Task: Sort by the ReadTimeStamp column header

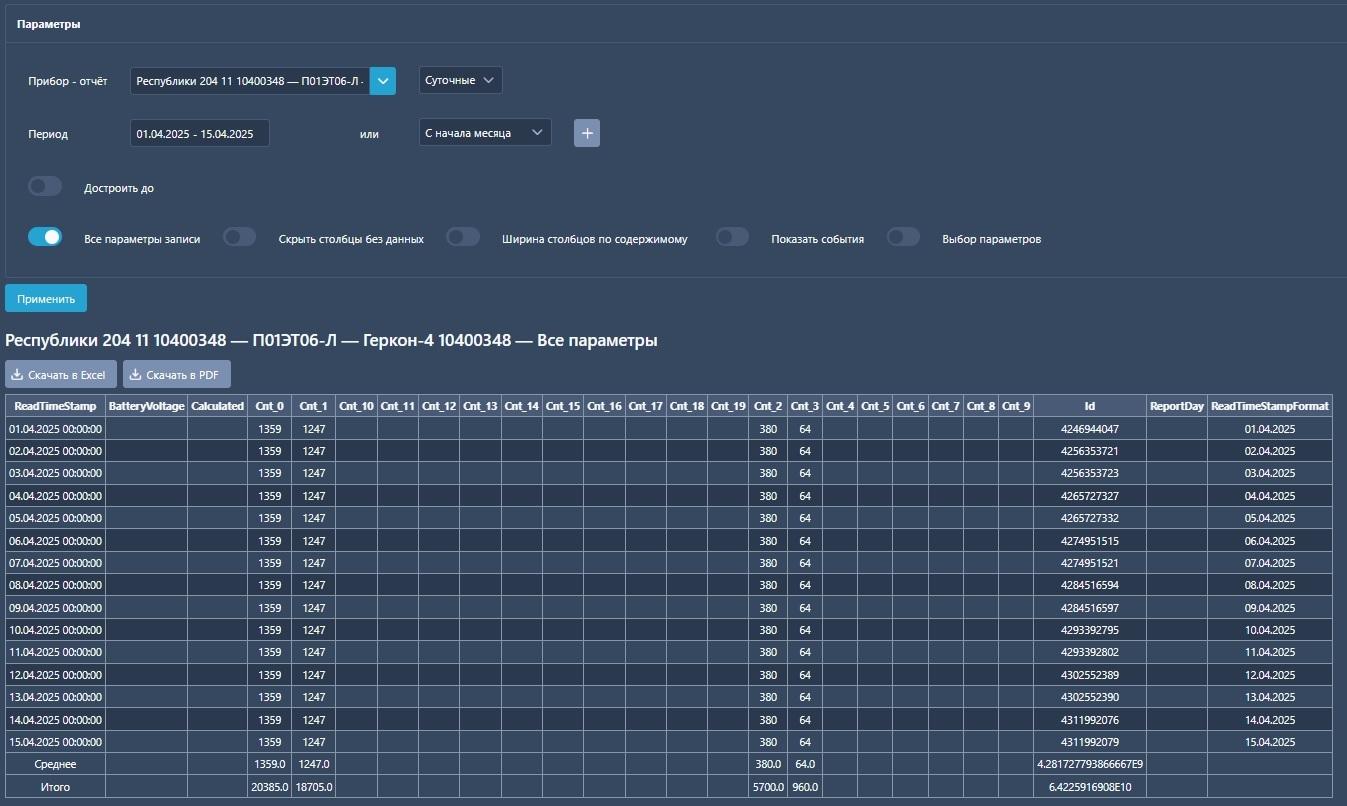Action: [x=55, y=406]
